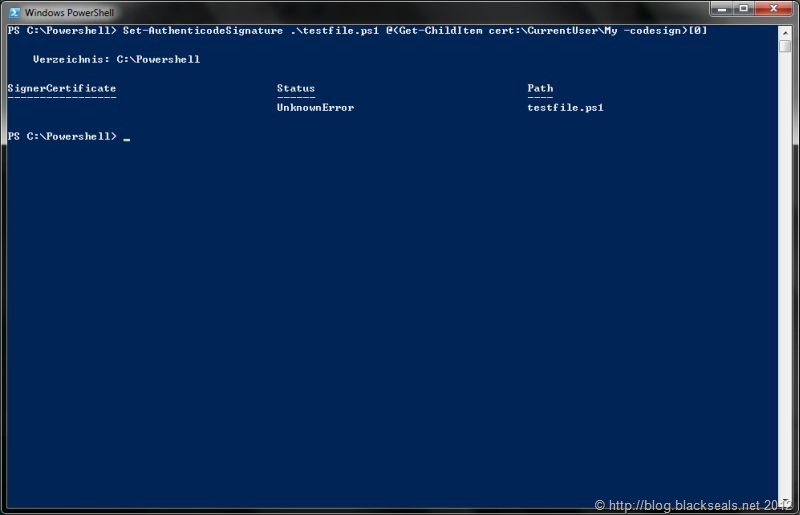
Task: Click the UnknownError status value
Action: [x=315, y=108]
